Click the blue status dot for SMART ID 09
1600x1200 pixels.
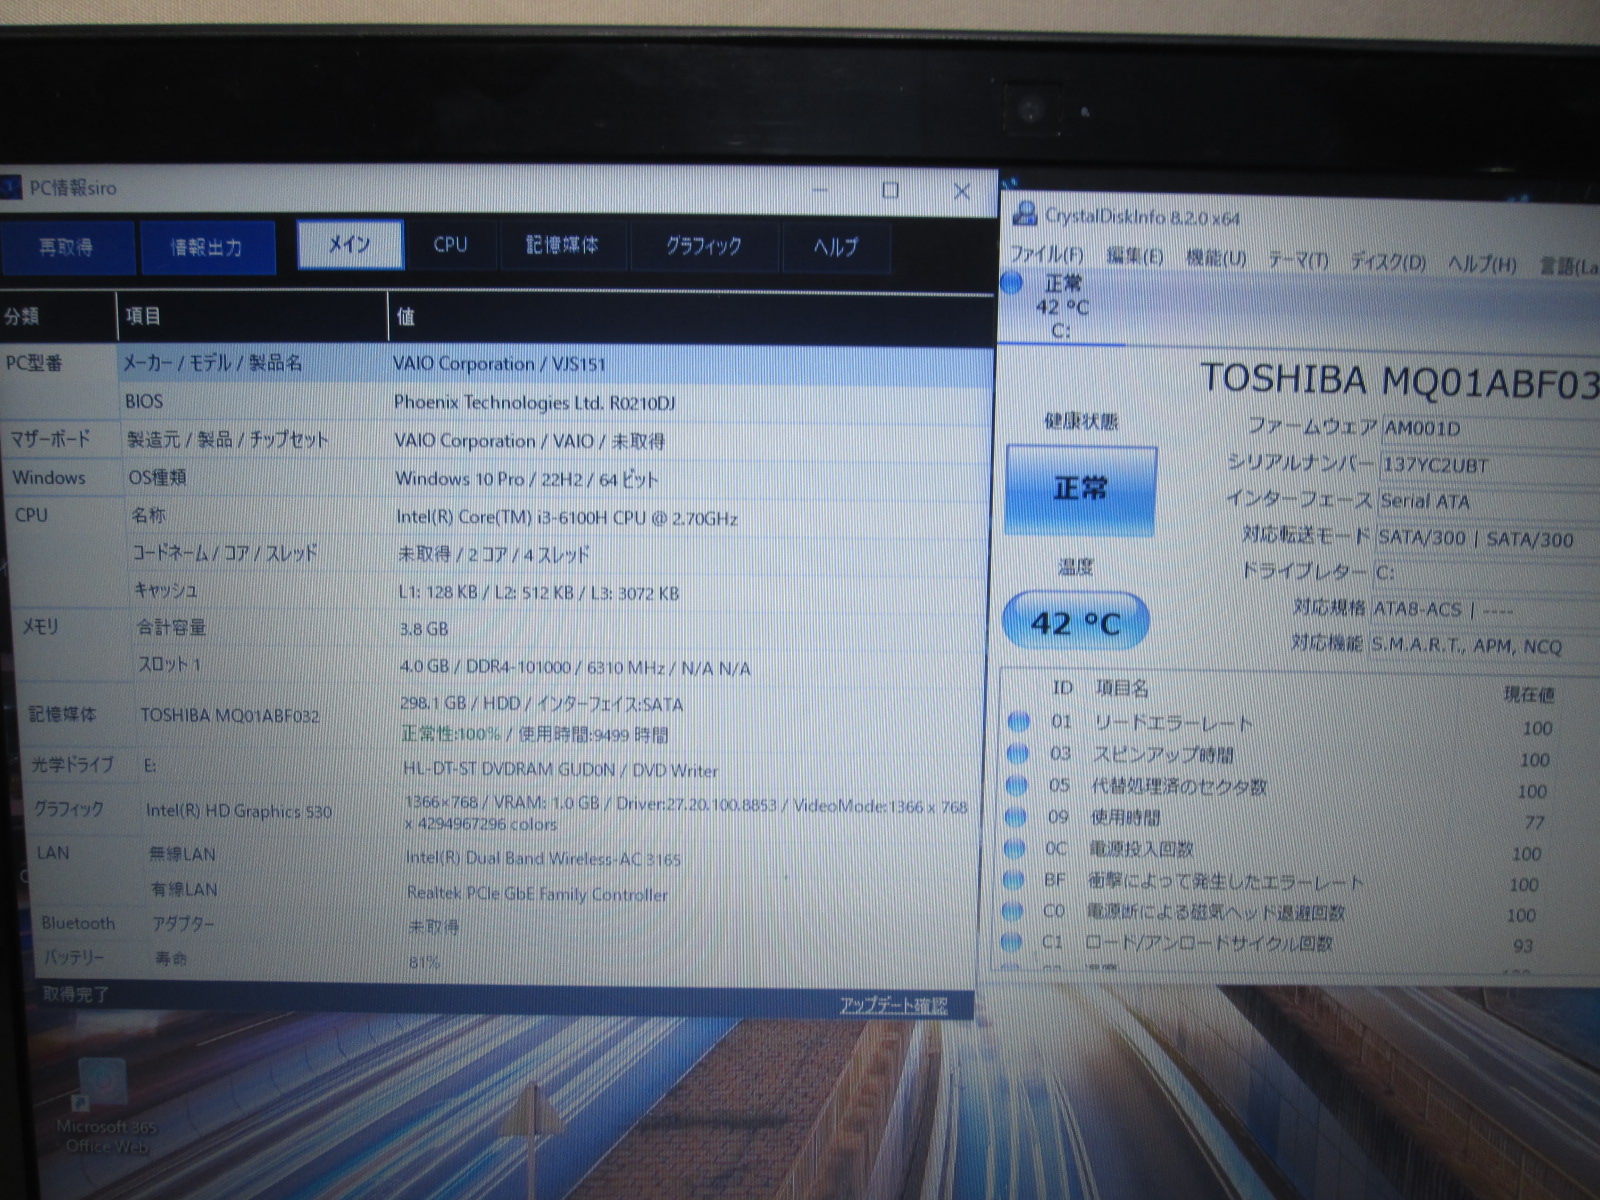tap(1016, 817)
